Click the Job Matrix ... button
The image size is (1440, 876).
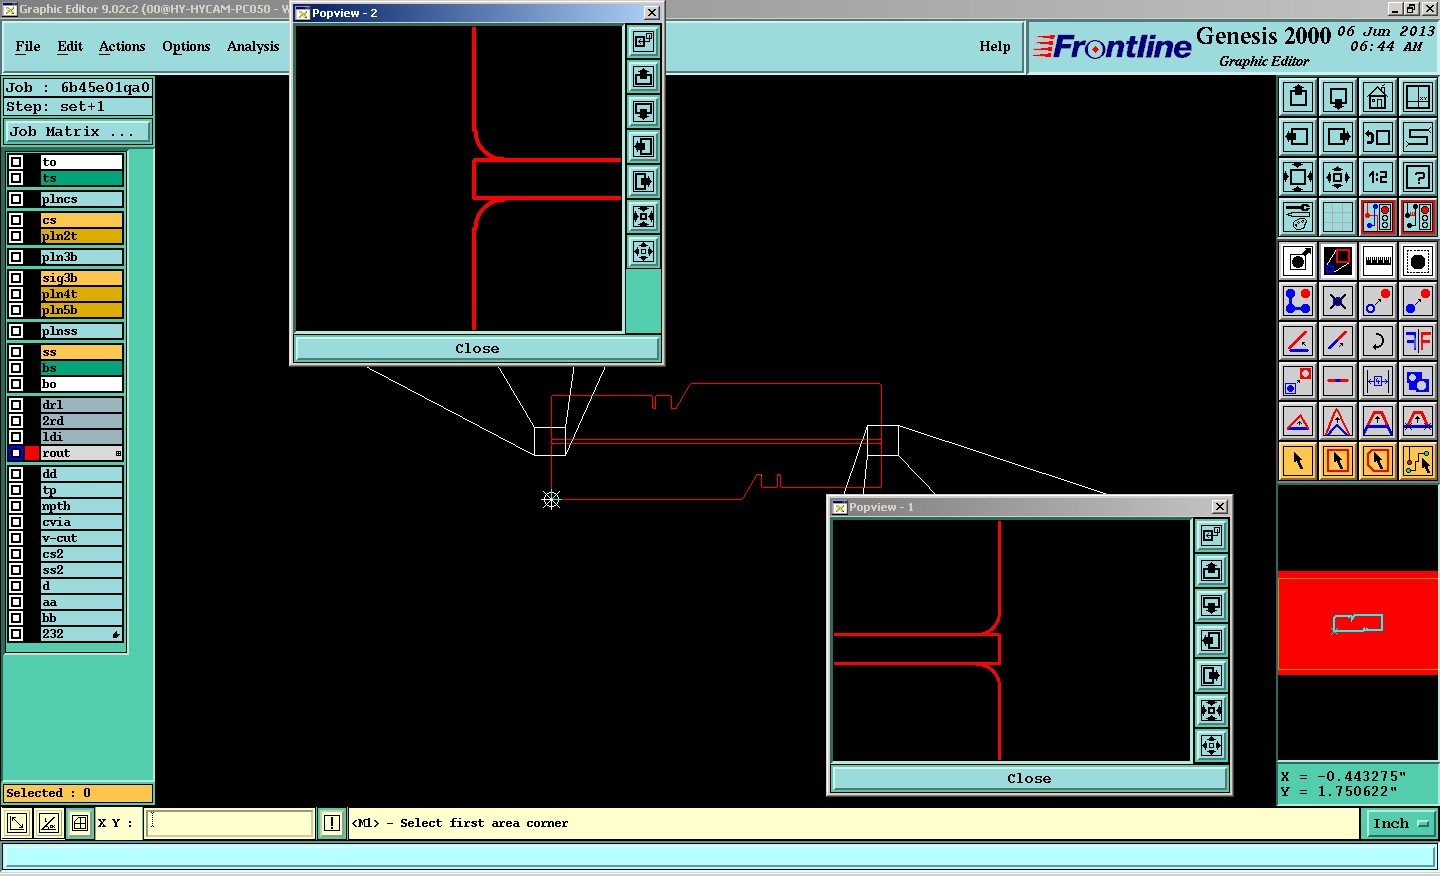(78, 131)
